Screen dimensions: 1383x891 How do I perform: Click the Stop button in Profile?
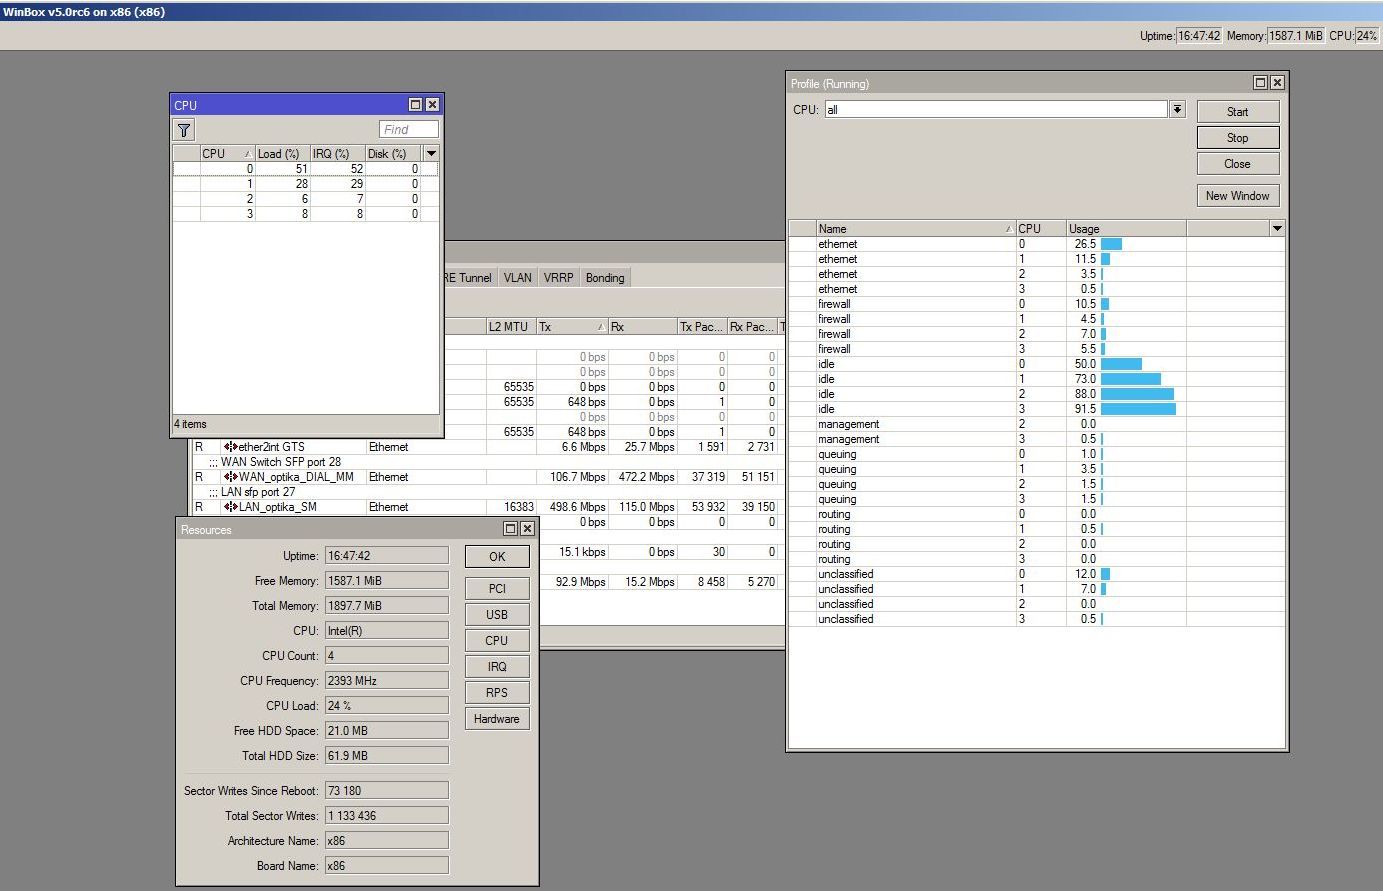click(1237, 138)
